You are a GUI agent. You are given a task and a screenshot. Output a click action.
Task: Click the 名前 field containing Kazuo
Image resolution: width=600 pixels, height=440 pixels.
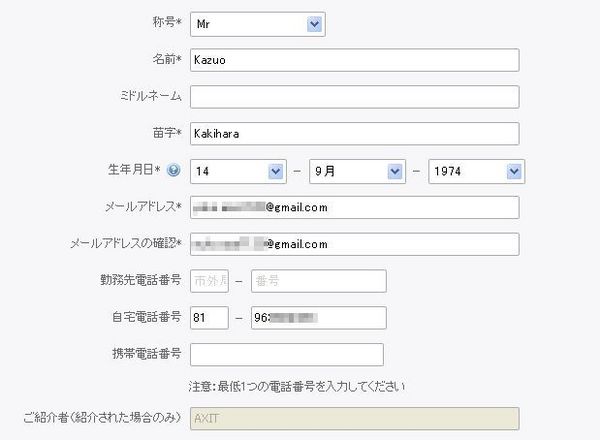tap(354, 60)
